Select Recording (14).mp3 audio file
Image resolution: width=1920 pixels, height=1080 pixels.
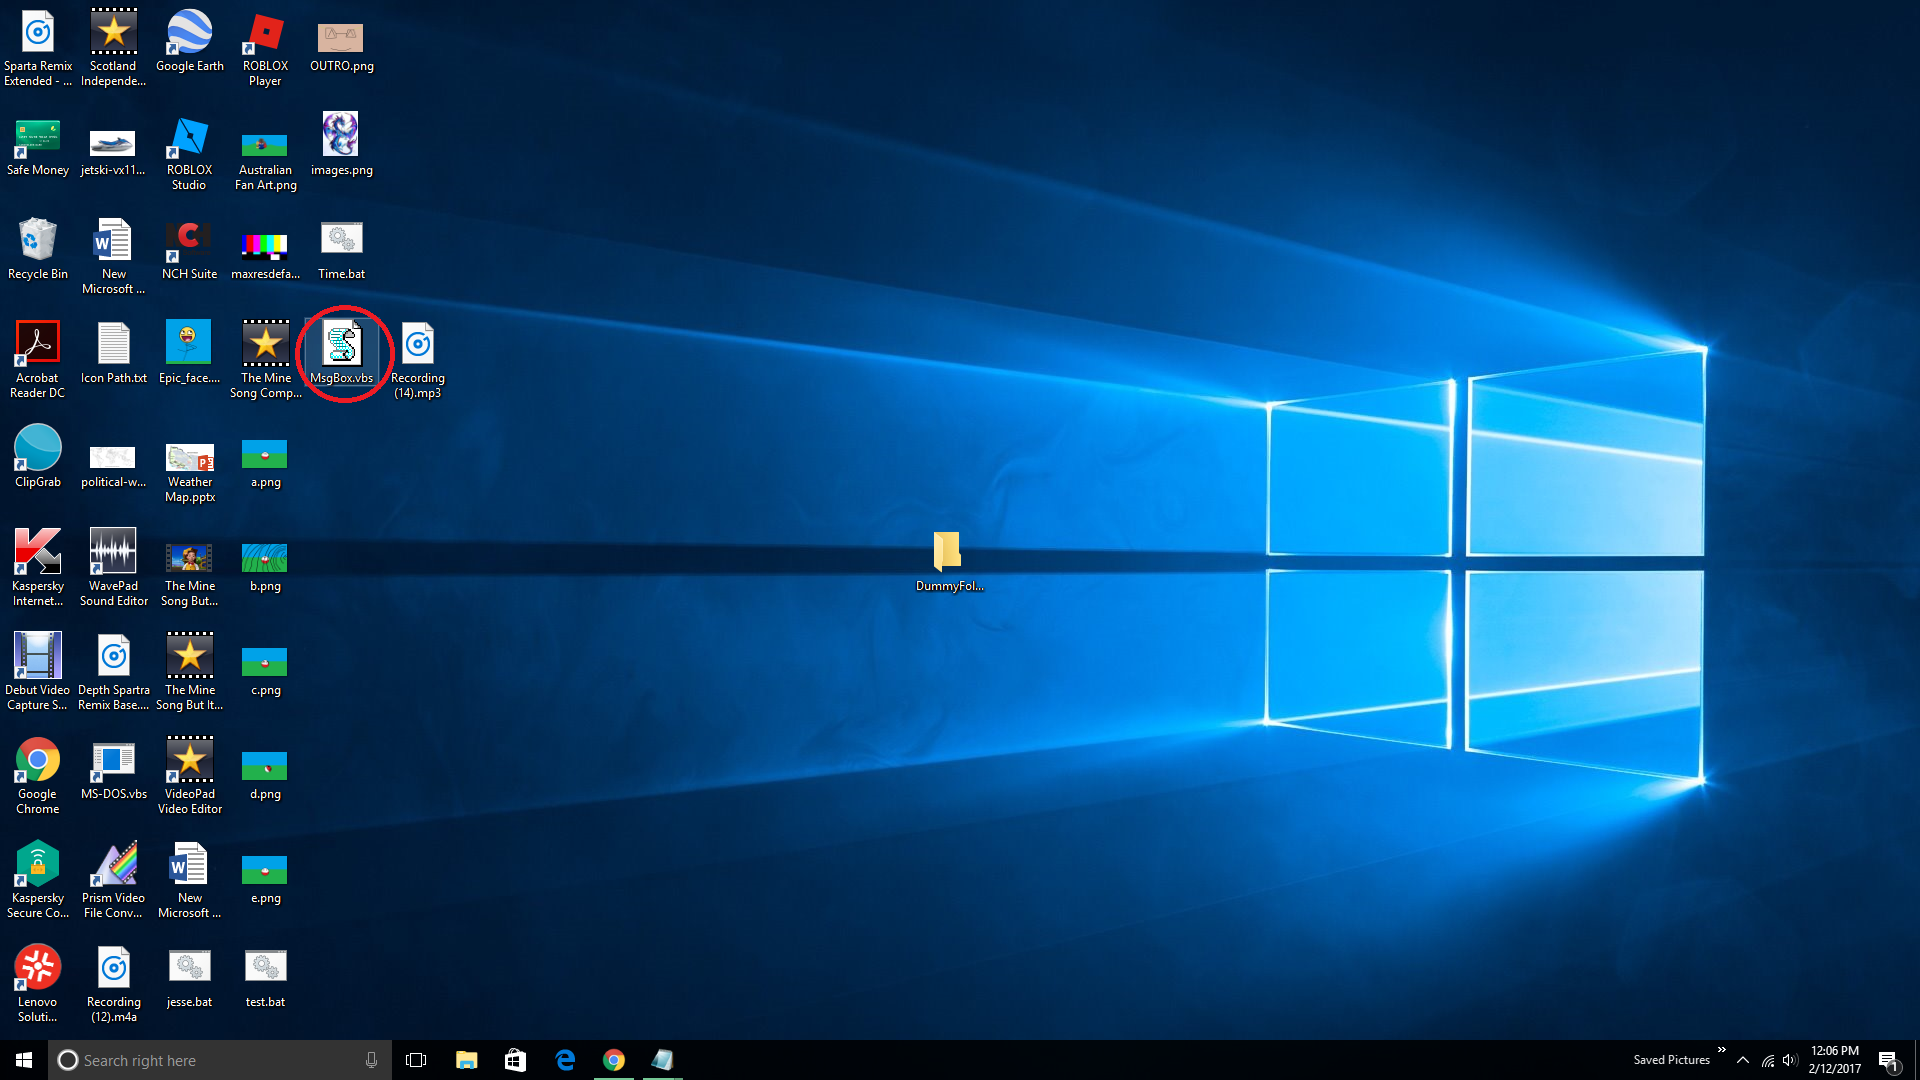[418, 361]
